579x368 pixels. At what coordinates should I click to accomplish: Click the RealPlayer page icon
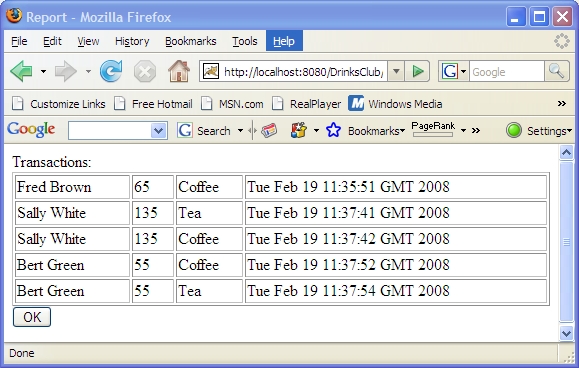pyautogui.click(x=277, y=103)
